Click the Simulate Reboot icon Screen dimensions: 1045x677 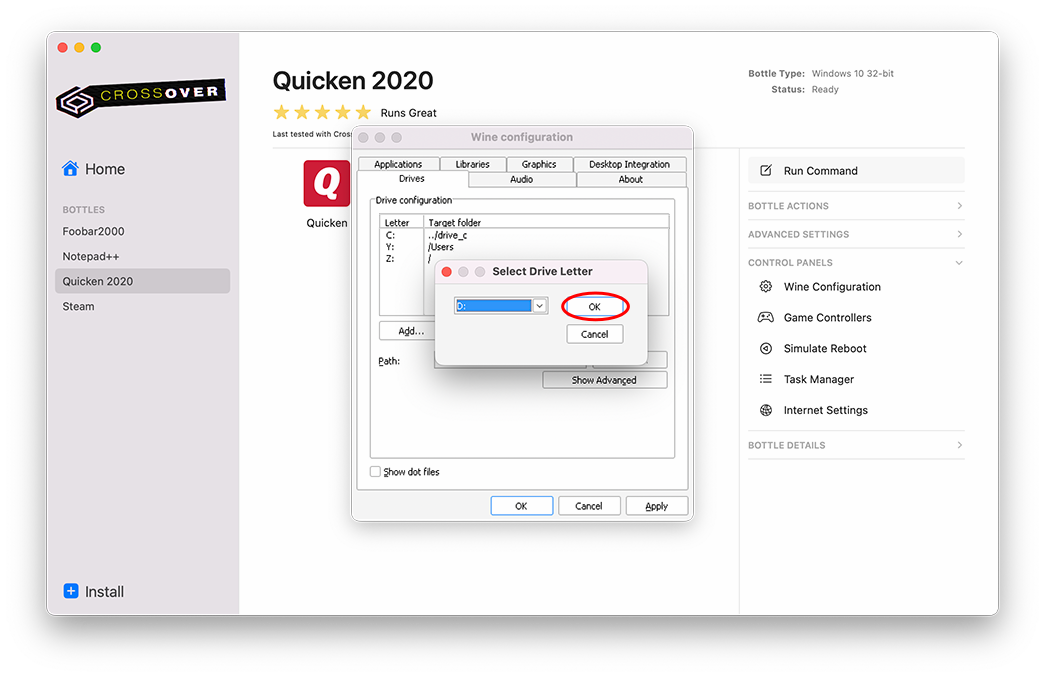(766, 348)
